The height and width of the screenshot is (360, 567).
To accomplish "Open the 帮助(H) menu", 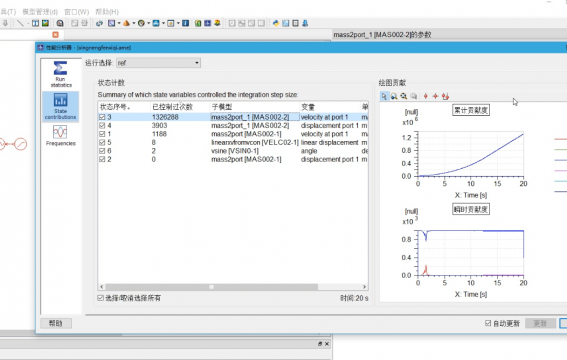I will tap(107, 12).
